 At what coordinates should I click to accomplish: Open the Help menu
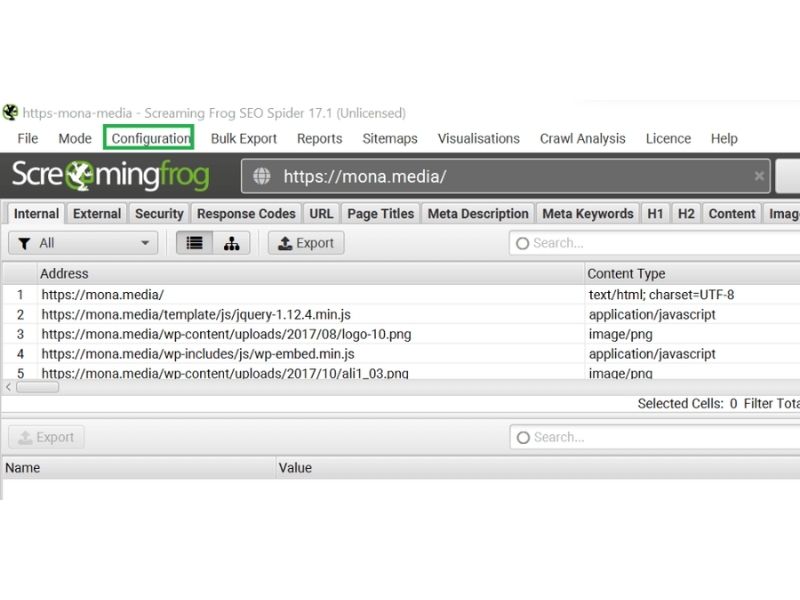point(724,138)
